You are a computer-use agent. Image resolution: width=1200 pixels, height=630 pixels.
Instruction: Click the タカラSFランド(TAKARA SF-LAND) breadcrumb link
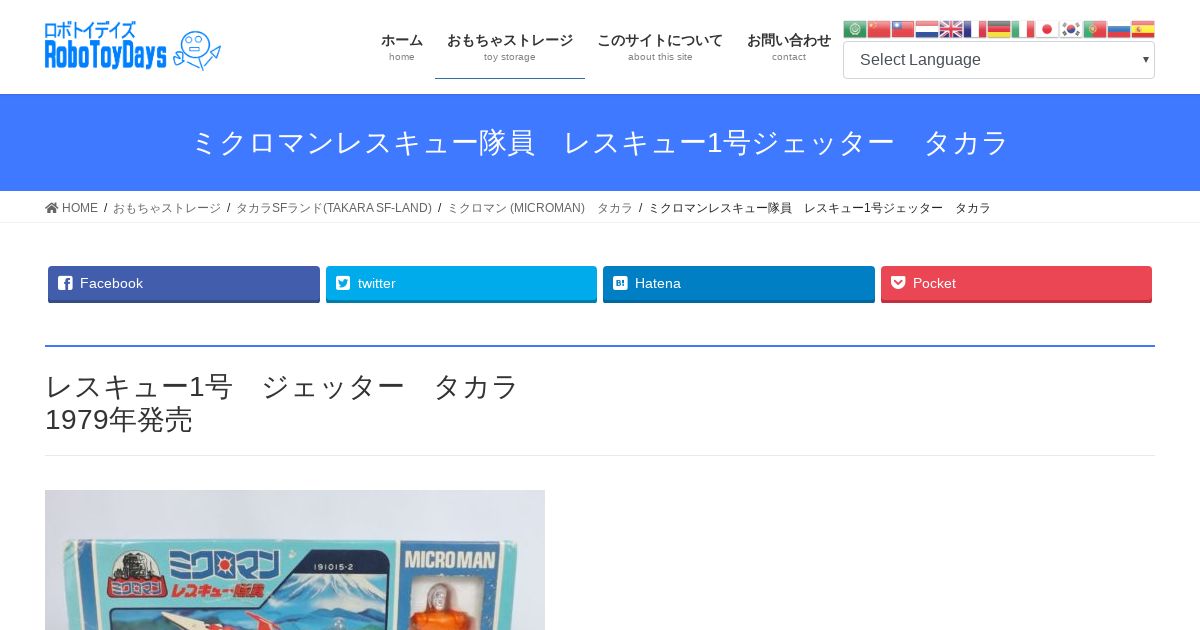pyautogui.click(x=334, y=208)
